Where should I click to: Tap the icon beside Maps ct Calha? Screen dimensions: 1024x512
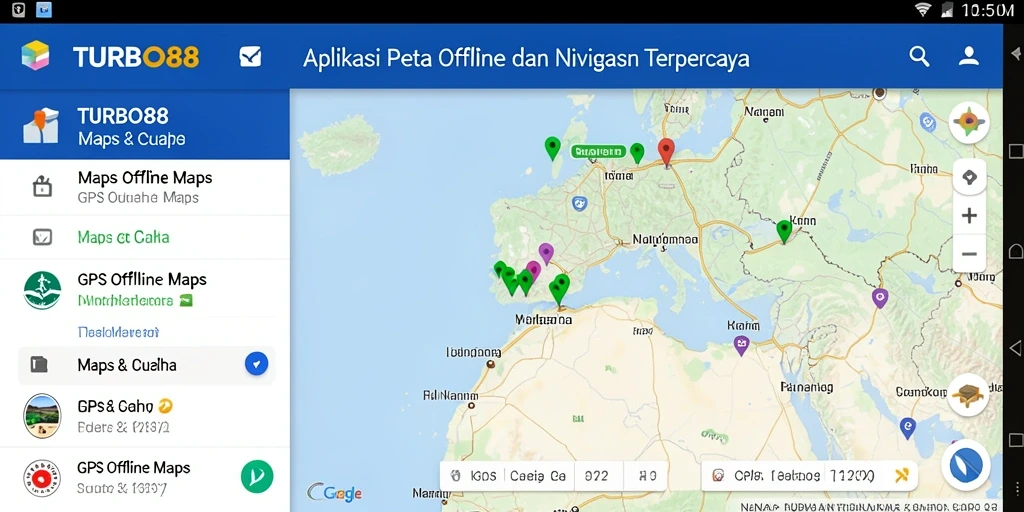click(x=42, y=236)
